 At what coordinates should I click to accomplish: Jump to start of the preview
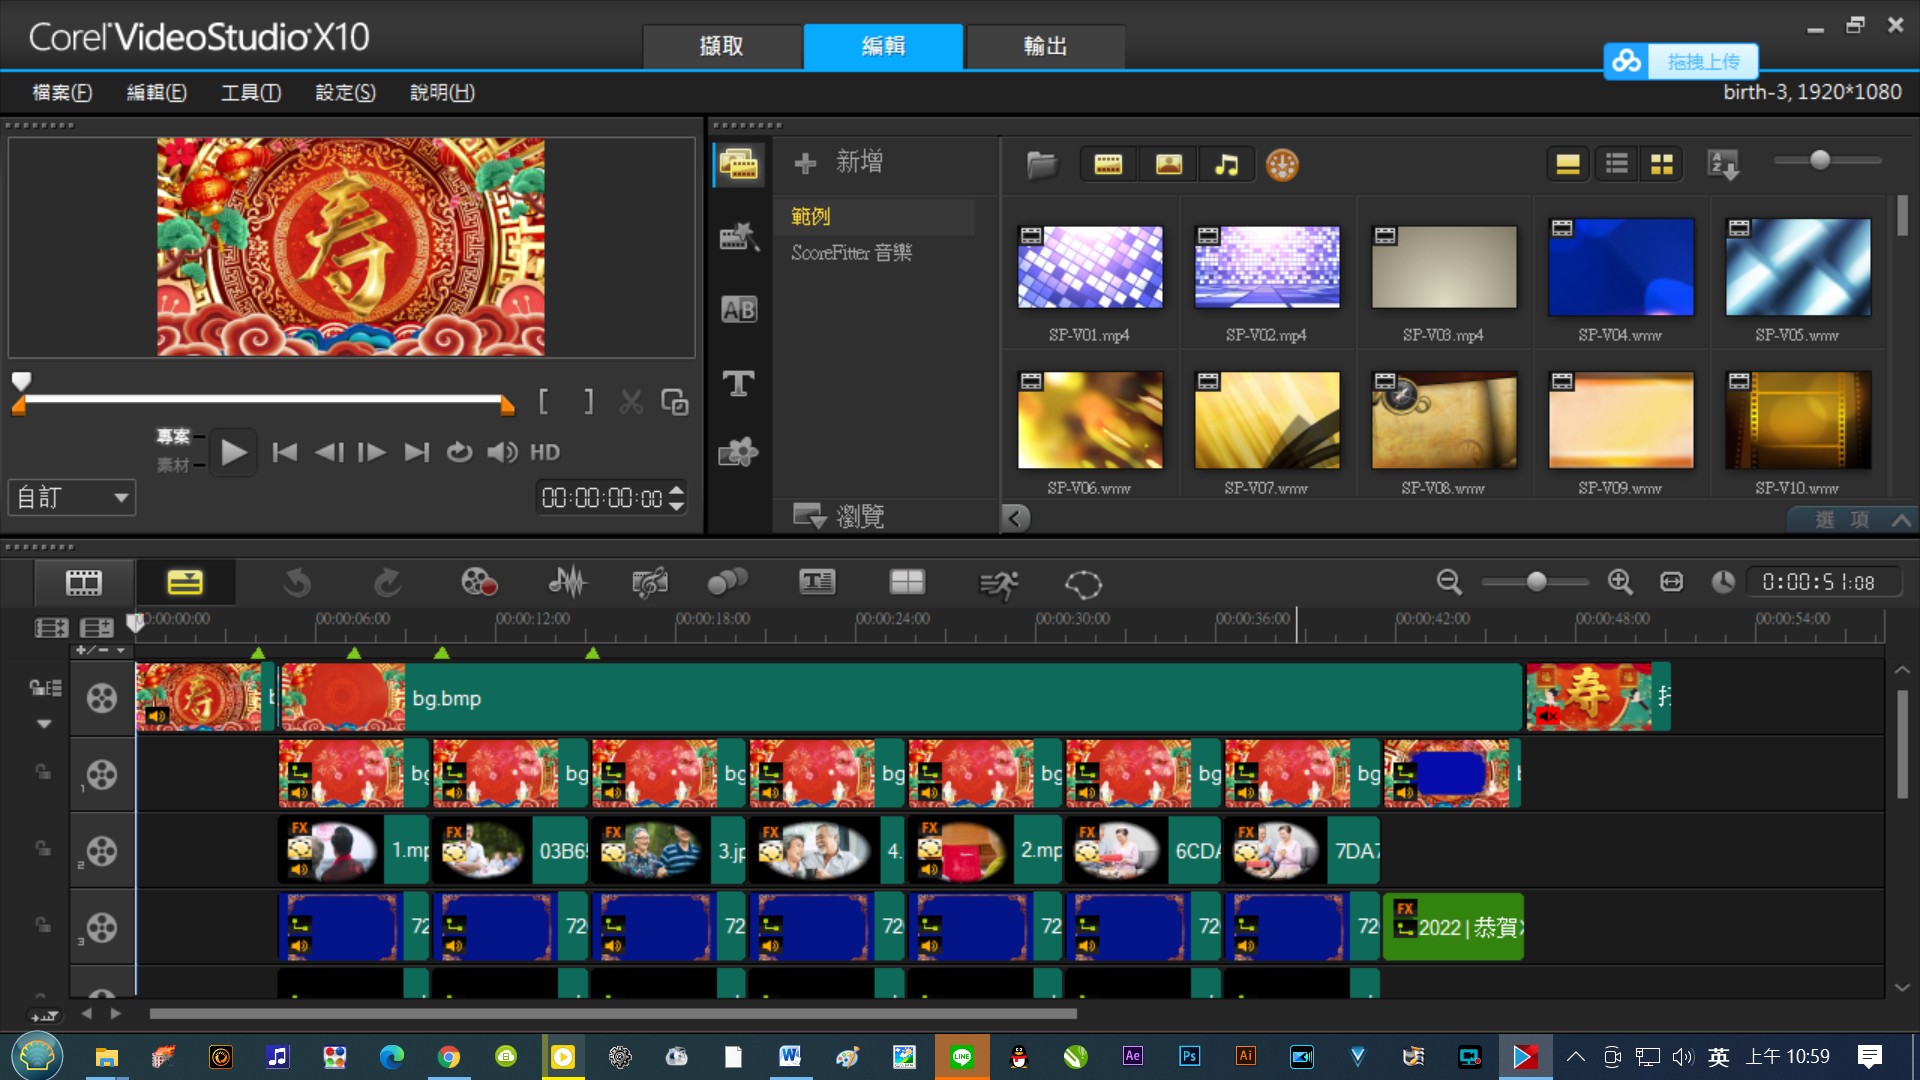(285, 452)
